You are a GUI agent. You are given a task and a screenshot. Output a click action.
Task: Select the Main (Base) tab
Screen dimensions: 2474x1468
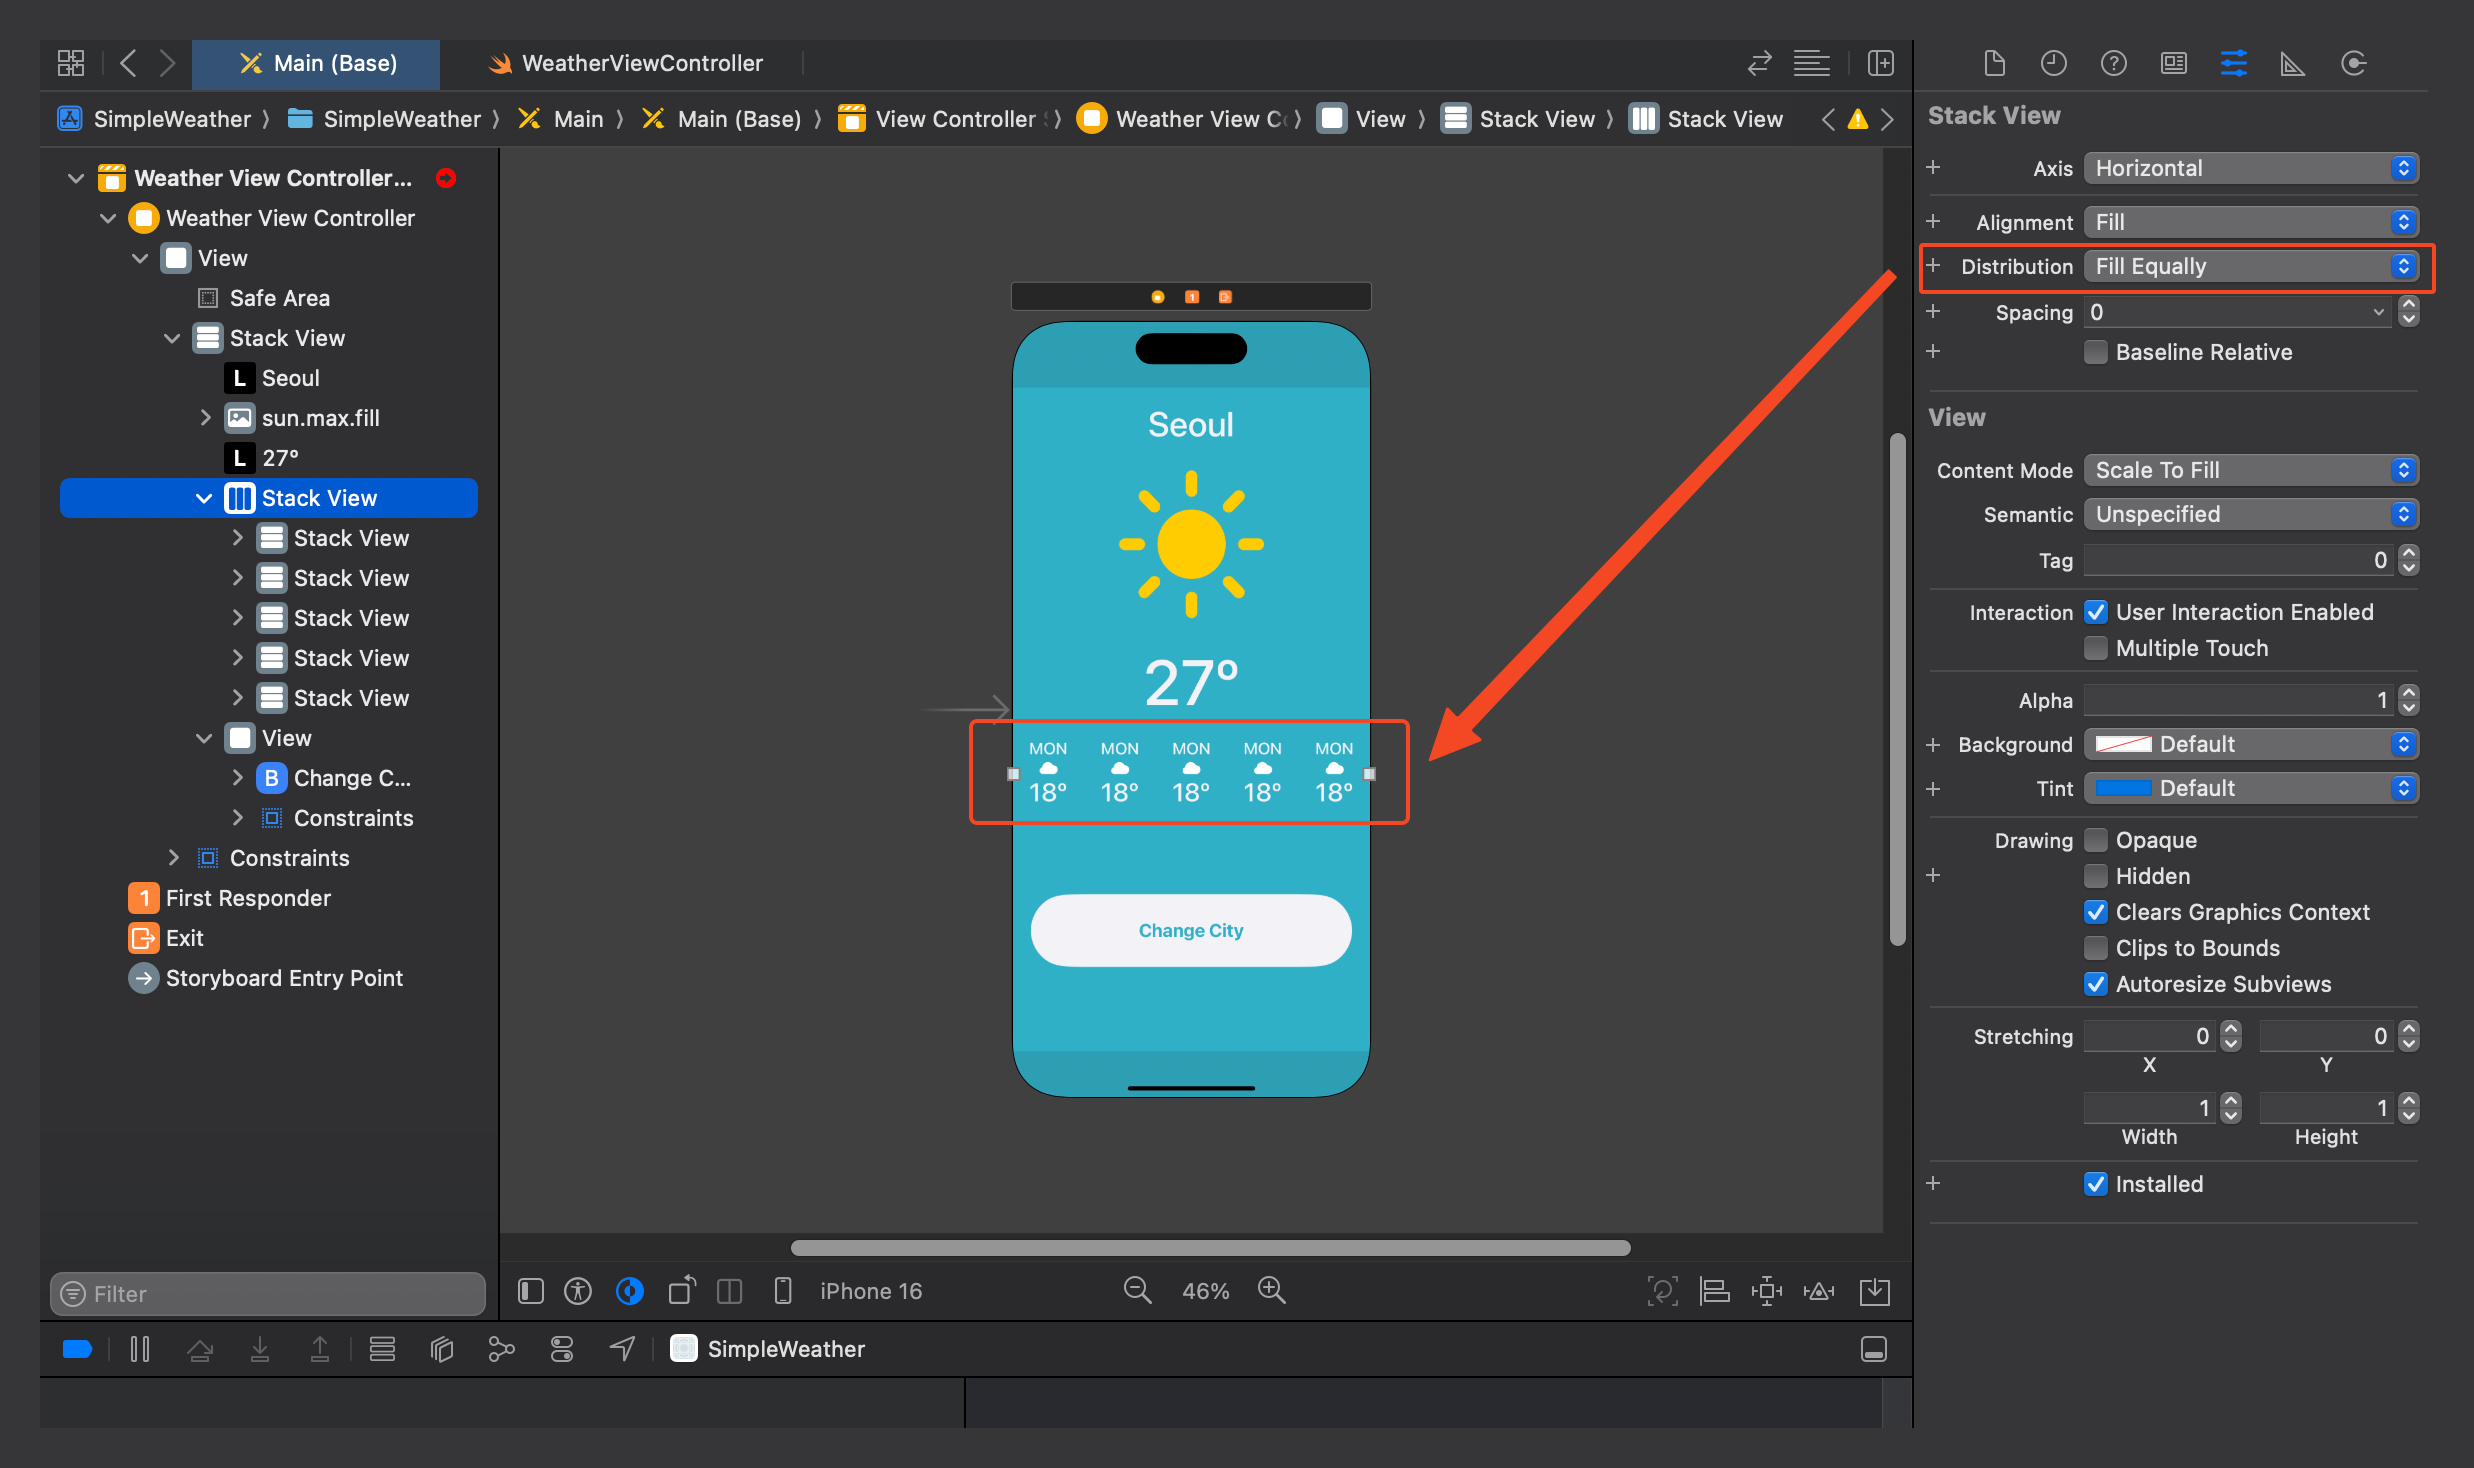click(317, 64)
